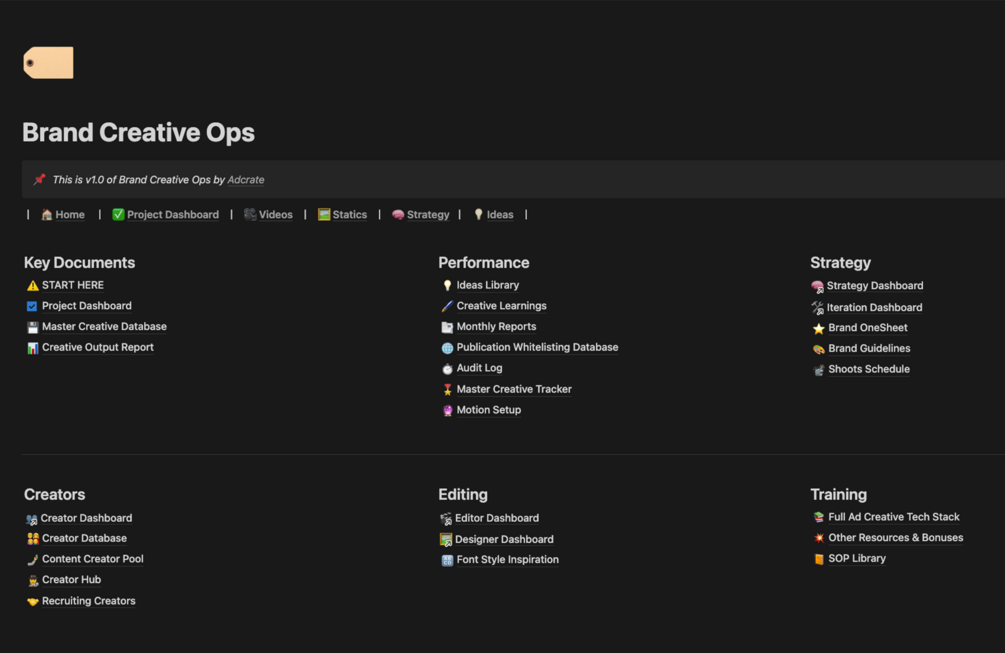Viewport: 1005px width, 653px height.
Task: Click the star icon next to Brand OneSheet
Action: click(818, 328)
